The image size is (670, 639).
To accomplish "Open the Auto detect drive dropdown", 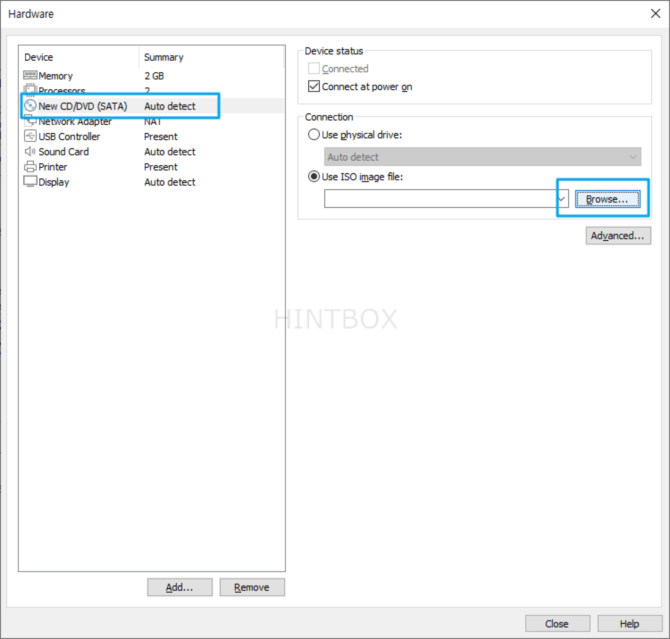I will 482,157.
